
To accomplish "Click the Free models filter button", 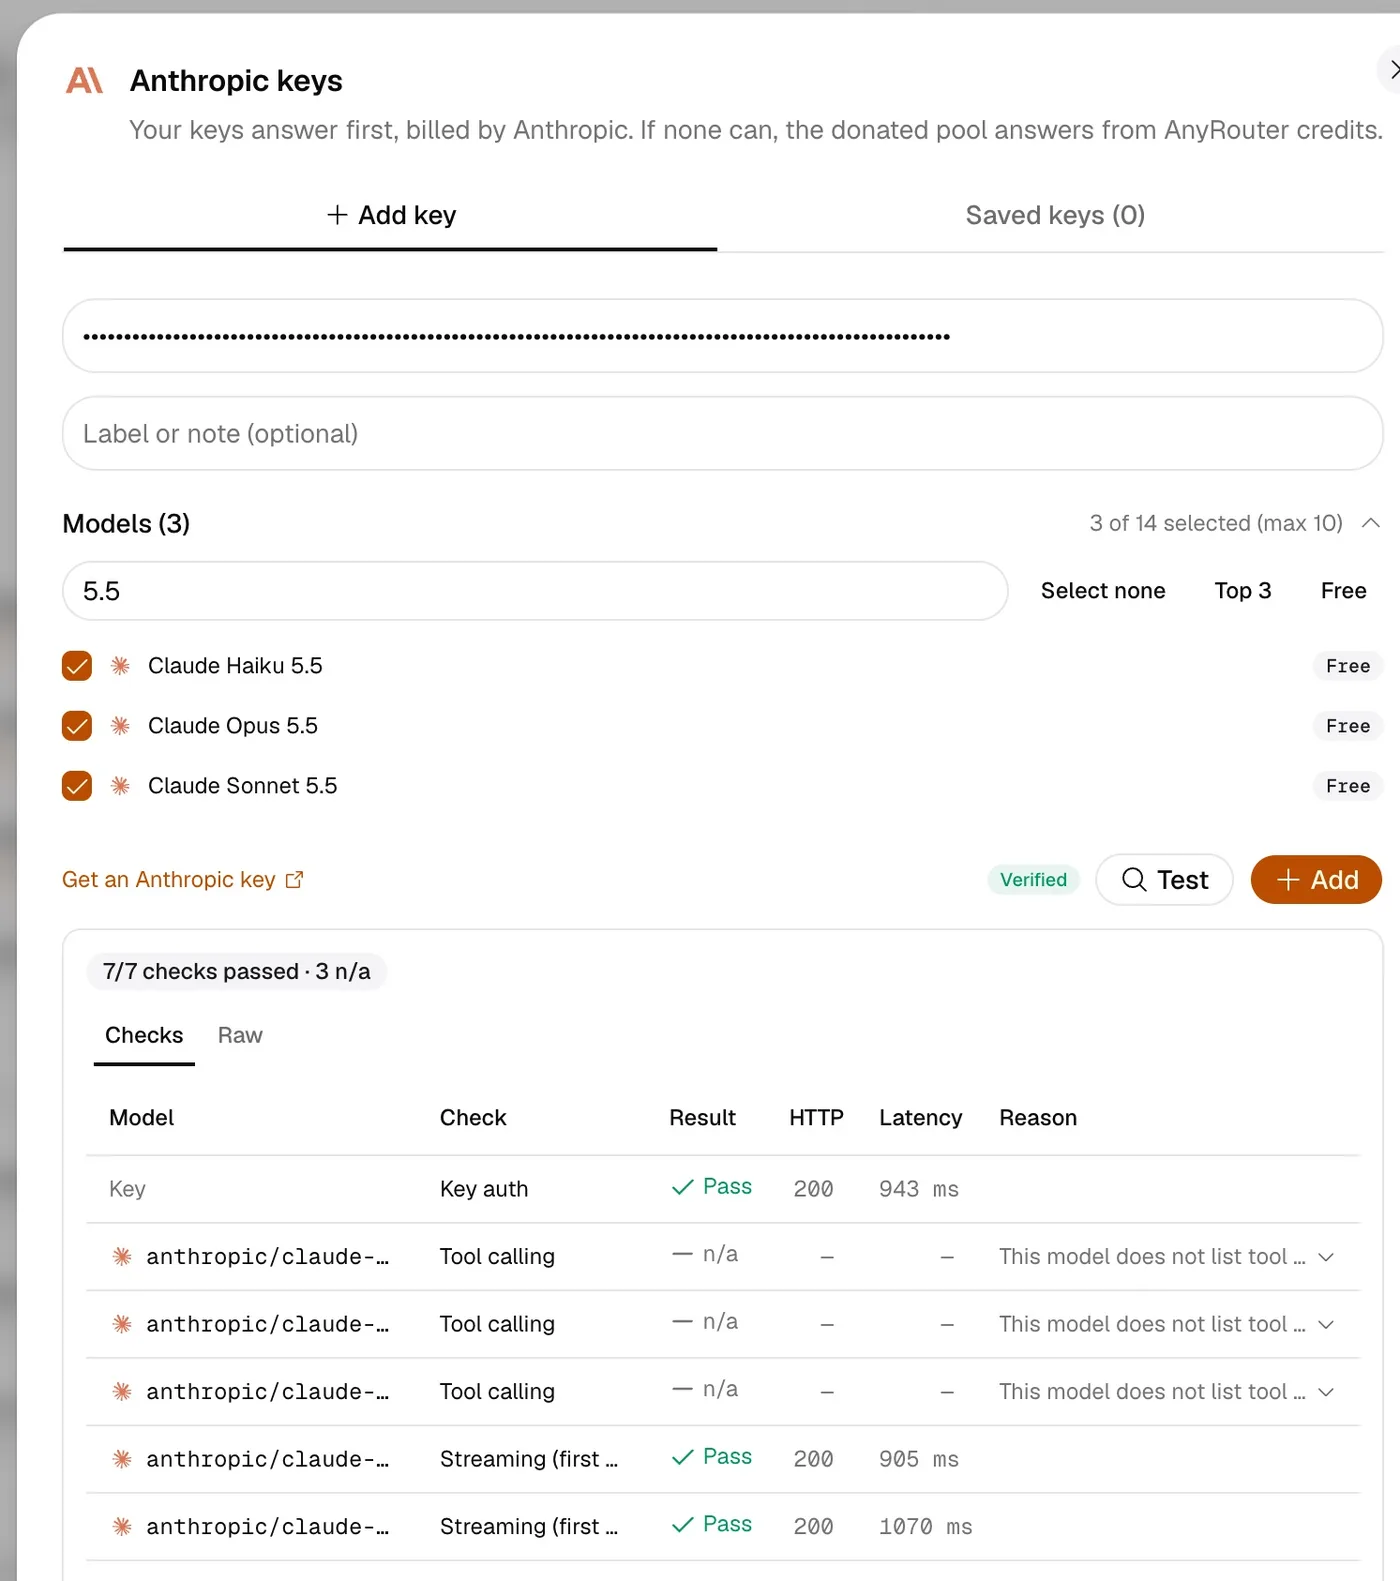I will tap(1343, 591).
